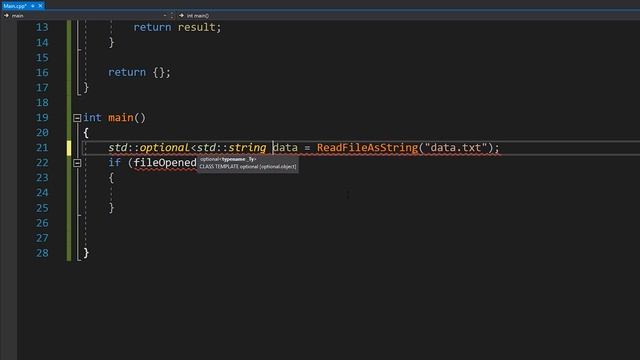Viewport: 640px width, 360px height.
Task: Click the 'return' keyword on line 13
Action: [152, 27]
